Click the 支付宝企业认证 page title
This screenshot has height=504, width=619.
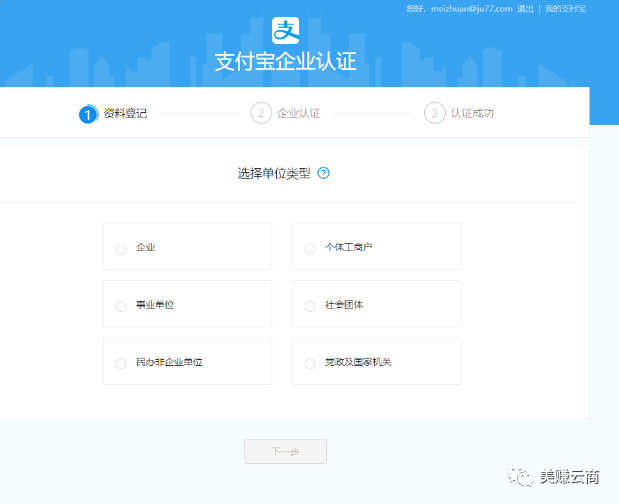point(285,62)
